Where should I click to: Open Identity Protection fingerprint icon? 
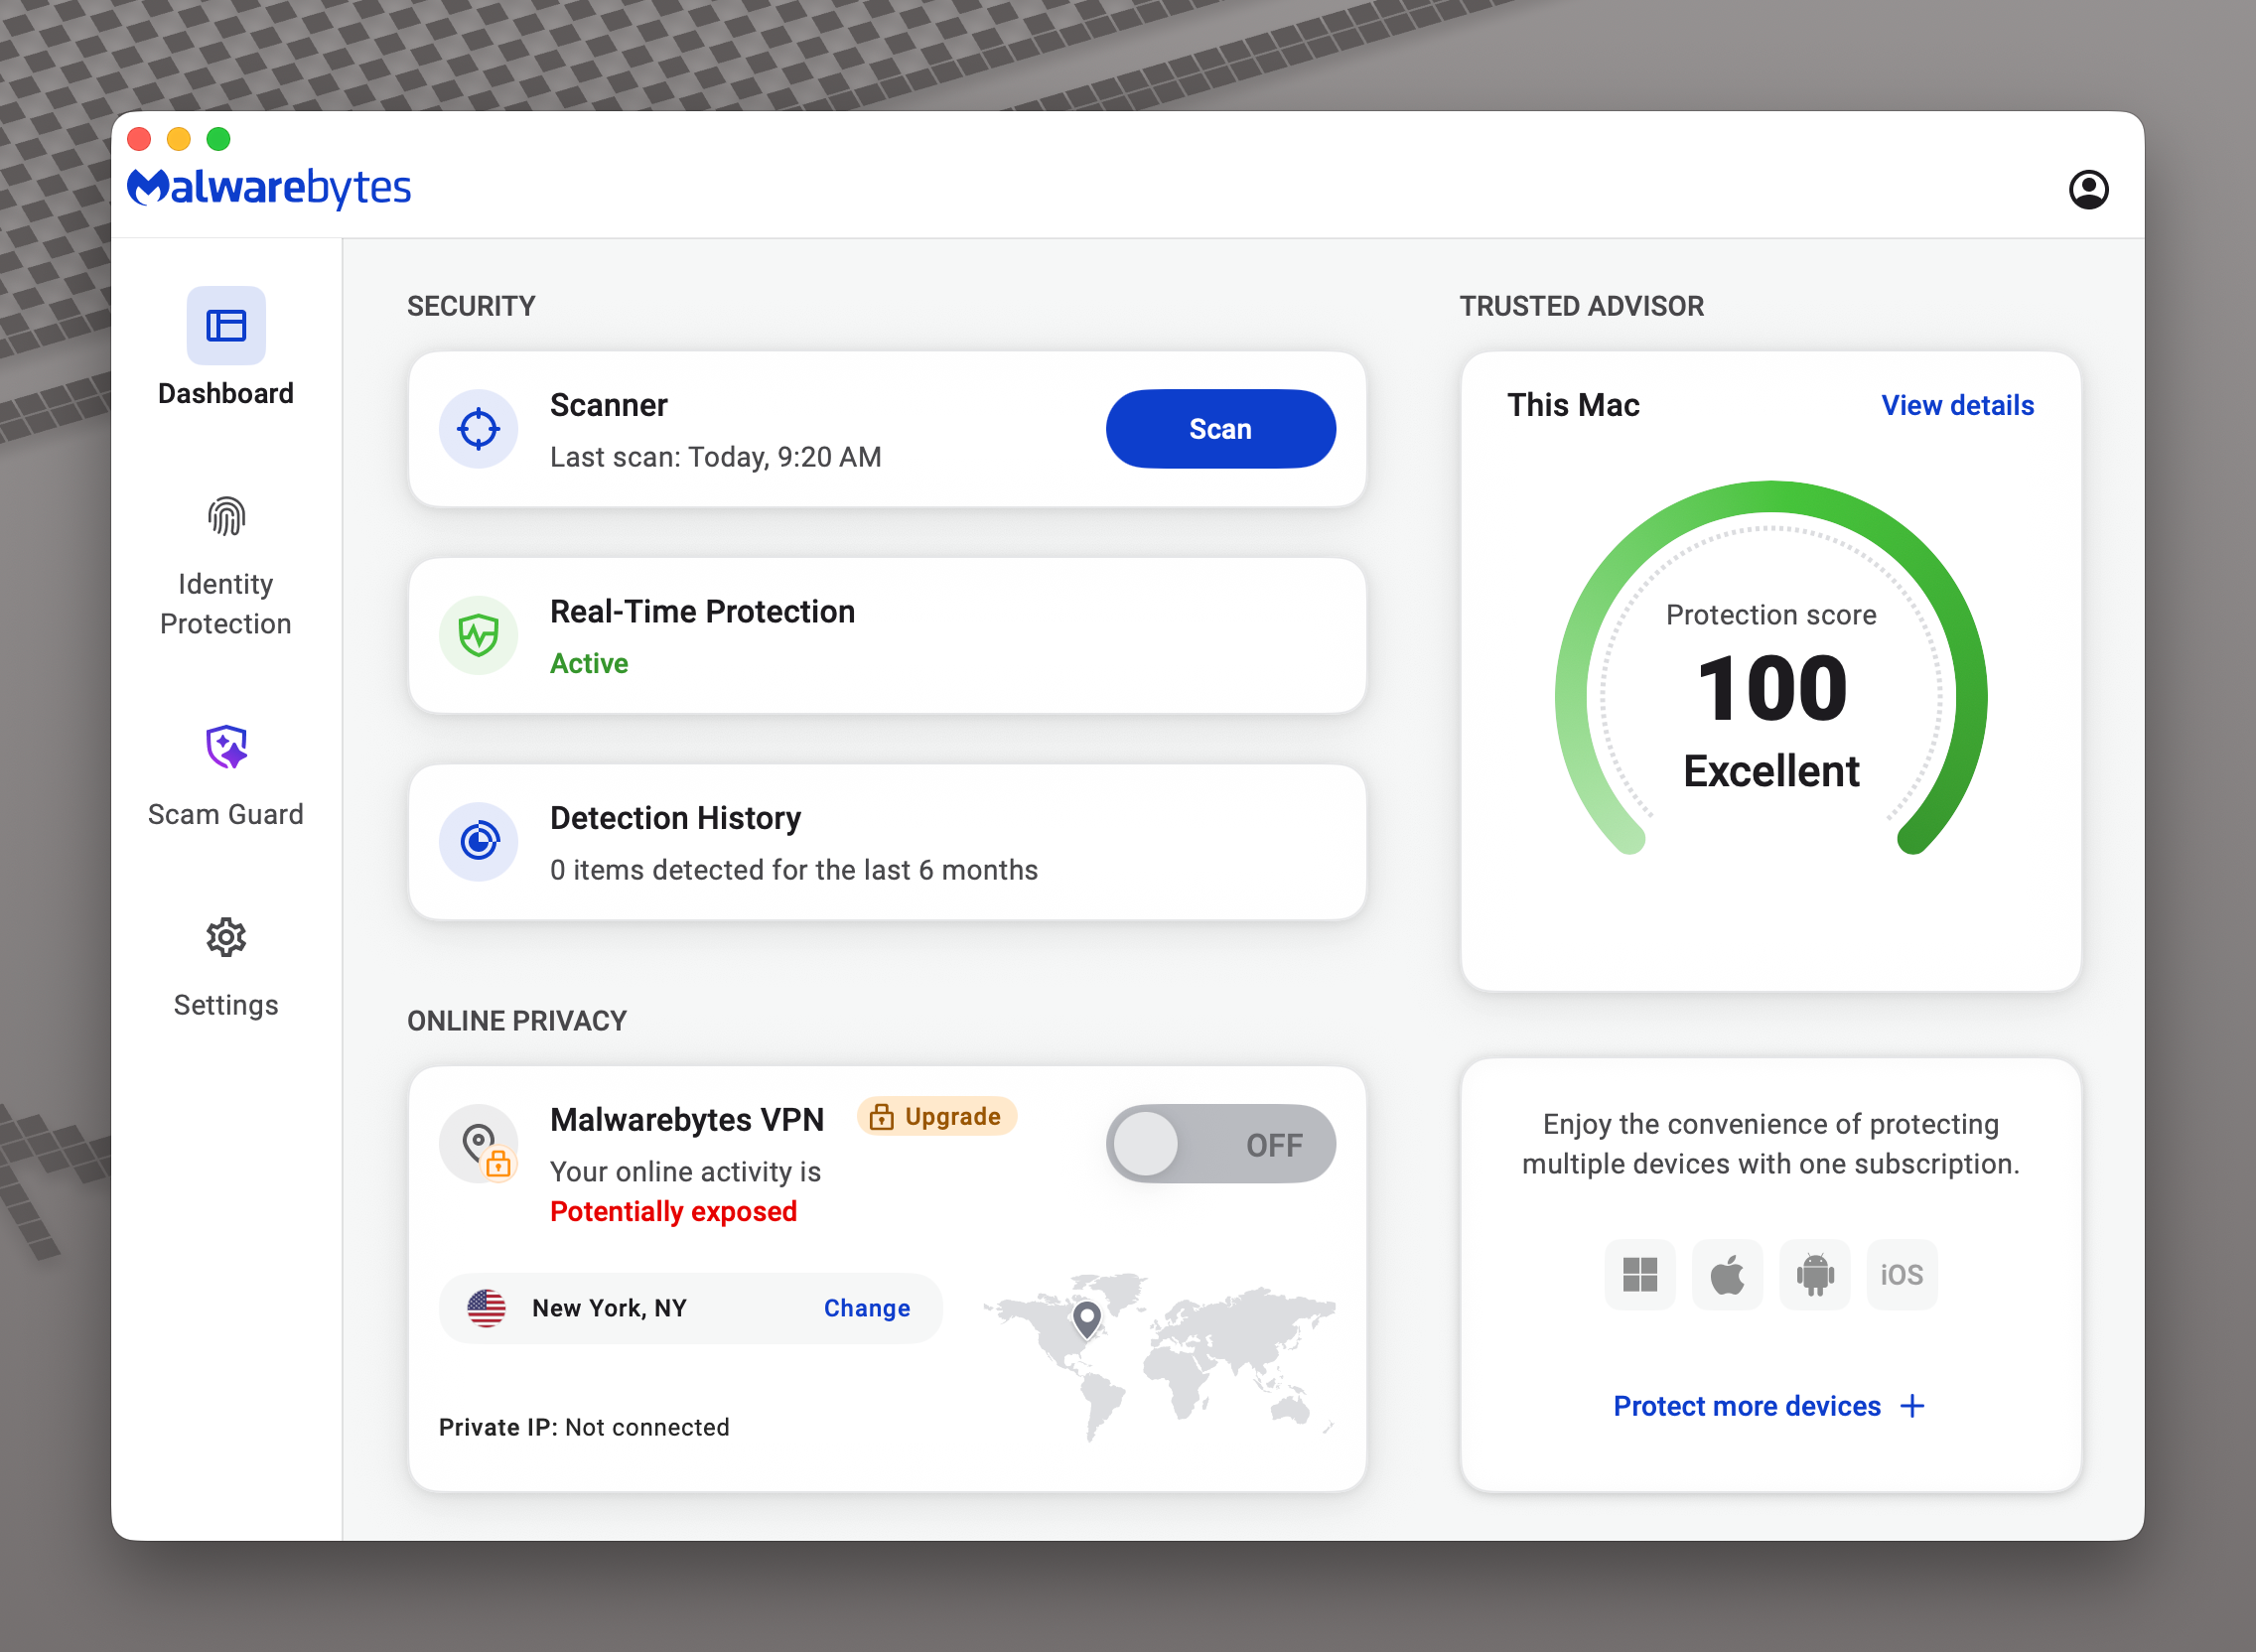coord(226,516)
